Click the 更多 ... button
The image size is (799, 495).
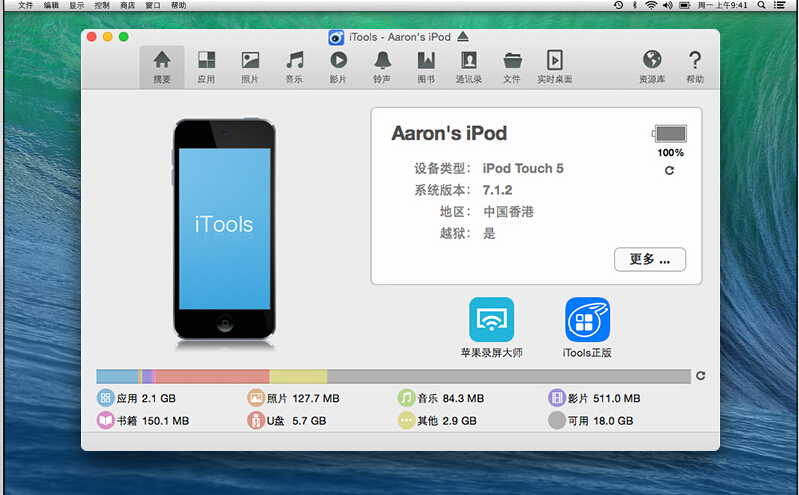coord(649,259)
